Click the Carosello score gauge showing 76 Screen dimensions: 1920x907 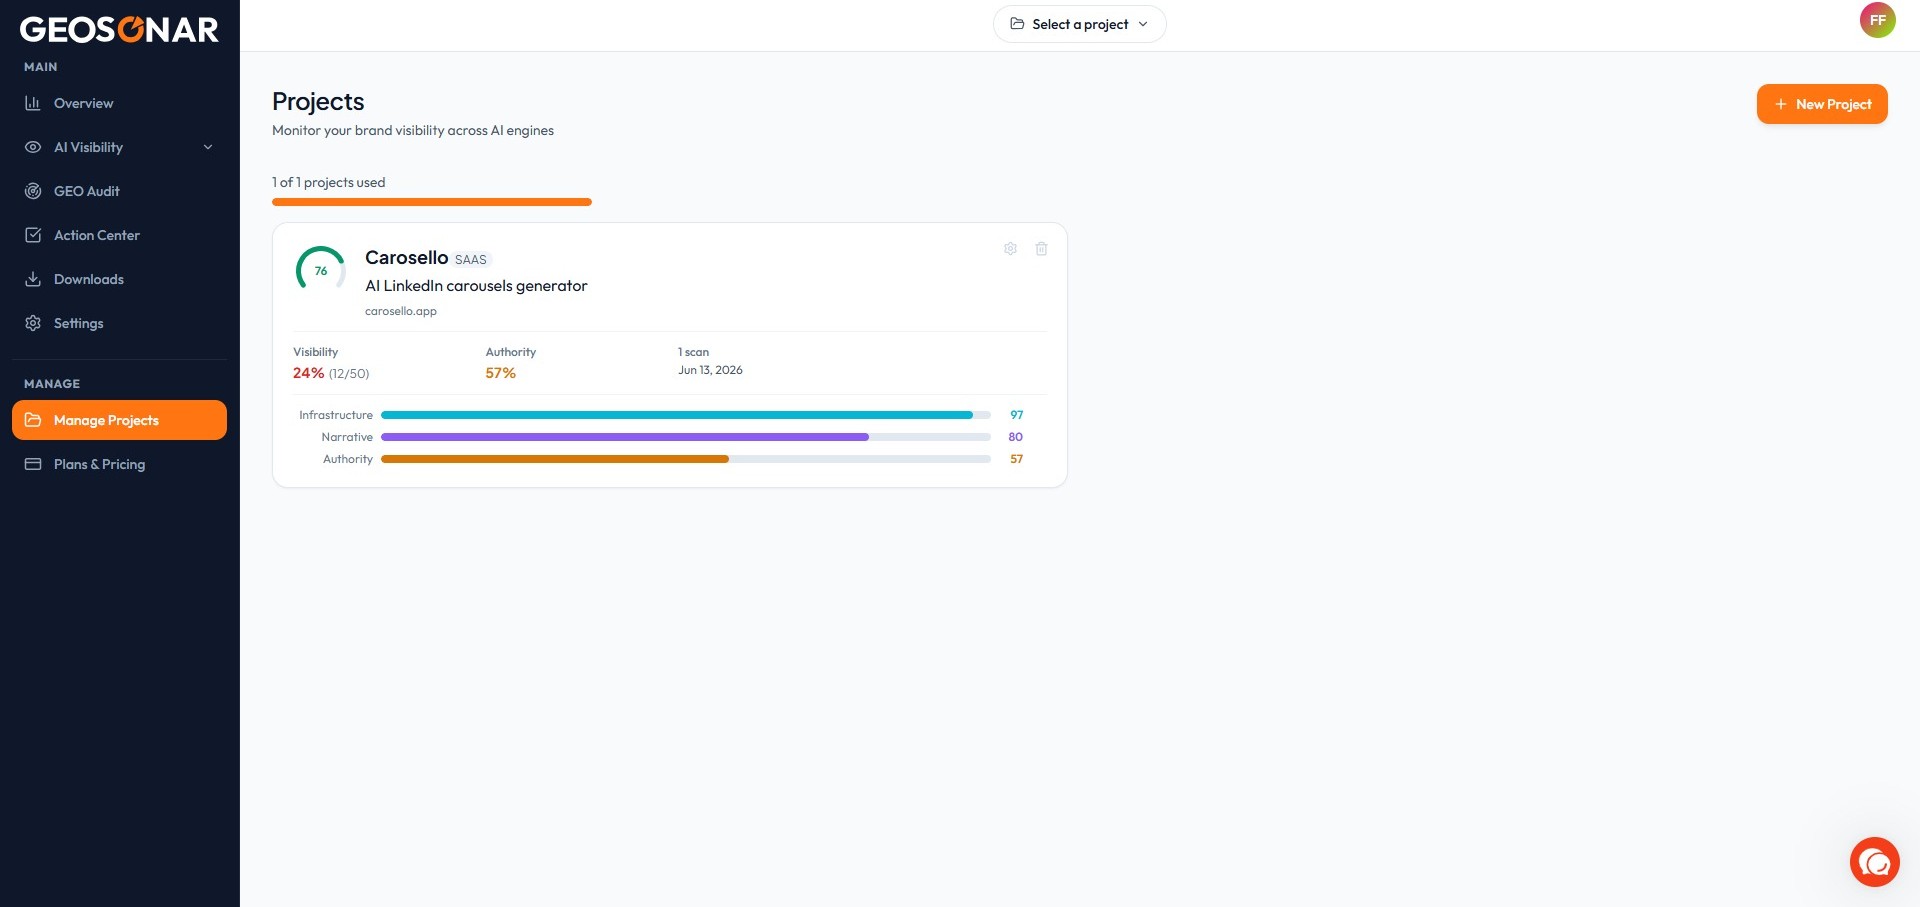coord(321,271)
